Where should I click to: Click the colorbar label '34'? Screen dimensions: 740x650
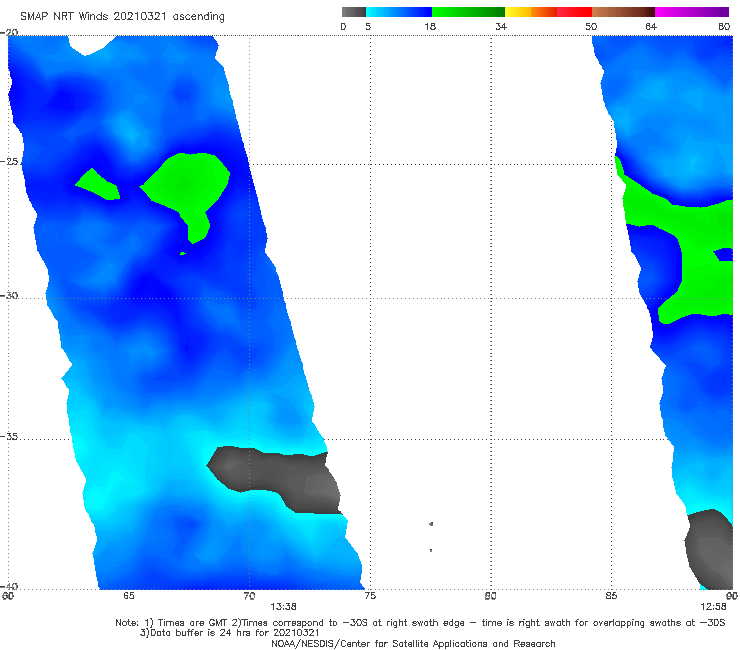pos(501,26)
